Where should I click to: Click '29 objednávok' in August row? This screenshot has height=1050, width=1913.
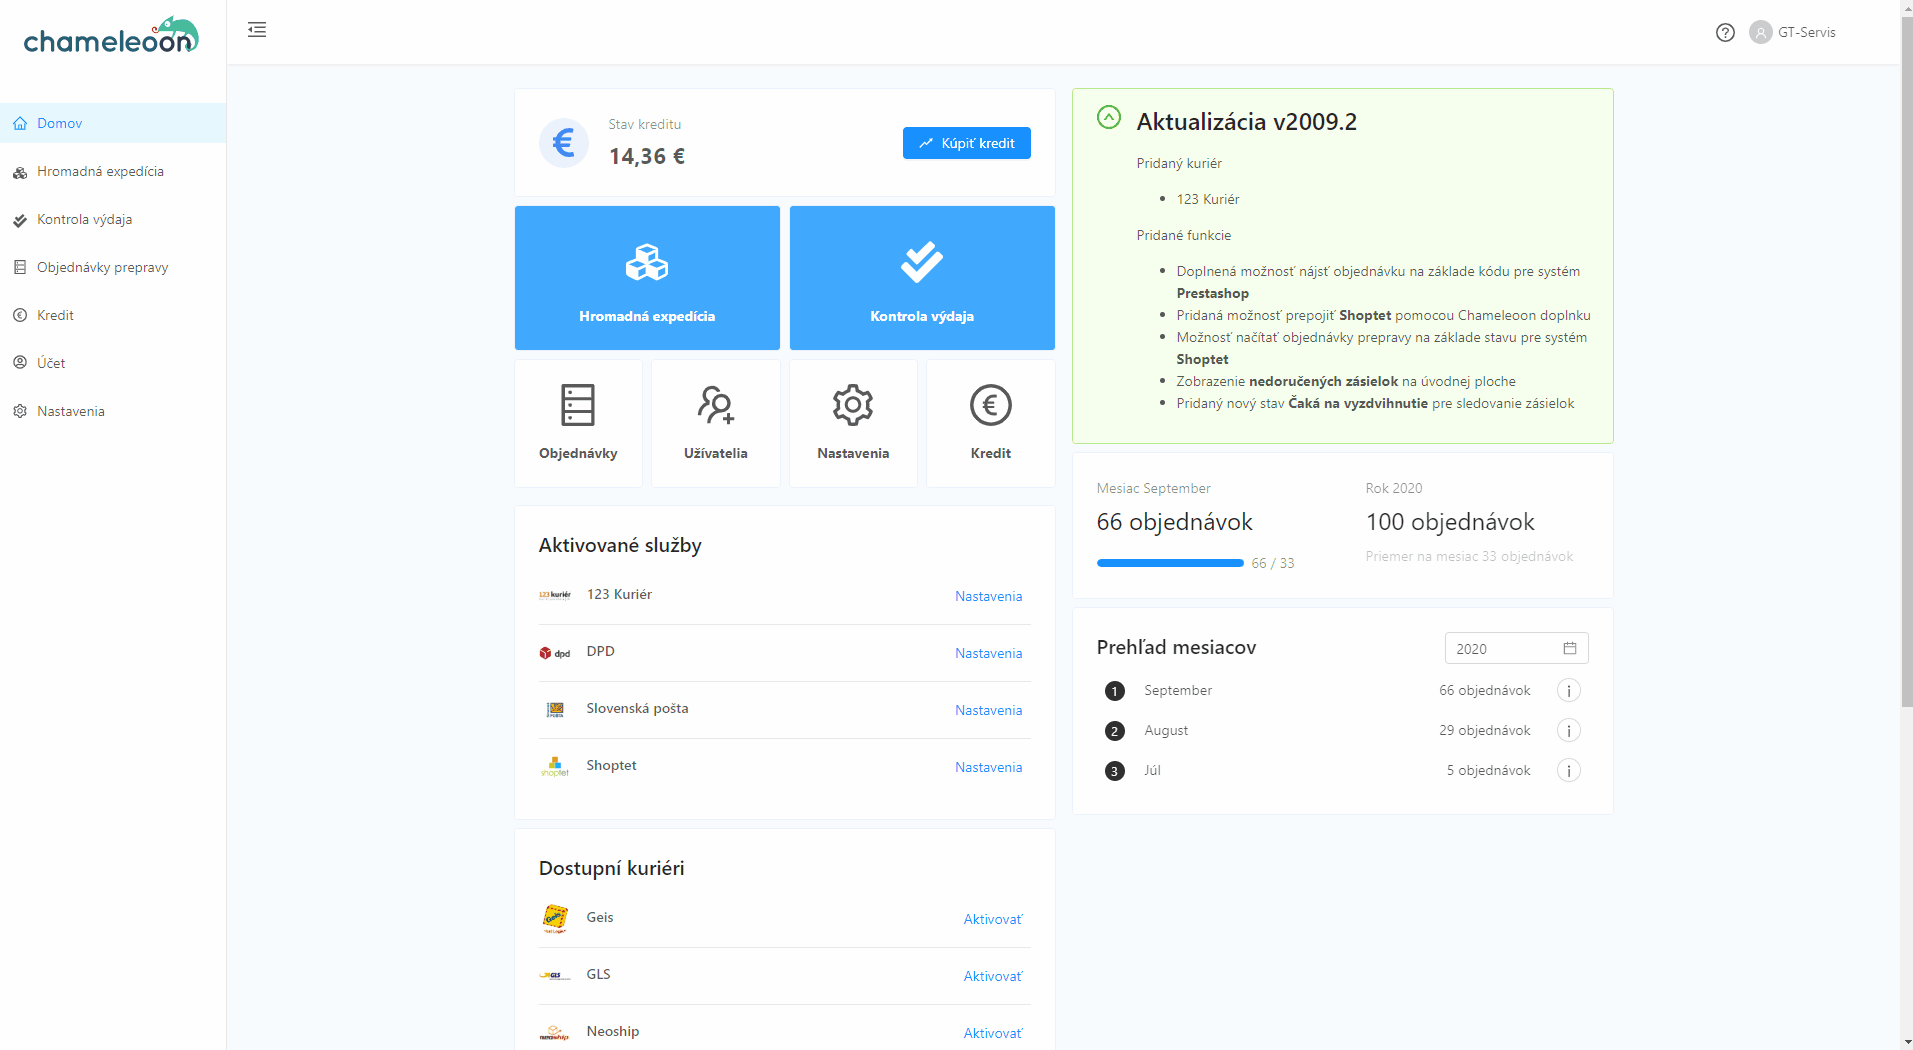pos(1485,730)
